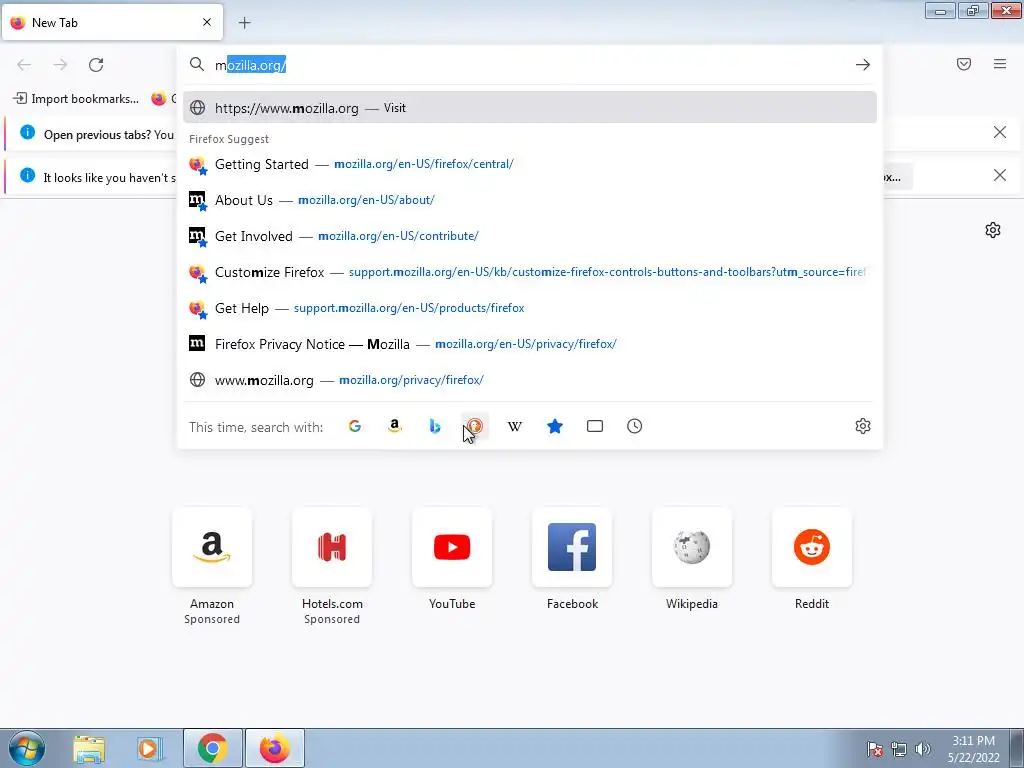This screenshot has height=768, width=1024.
Task: Click the taskbar clock showing 3:11 PM
Action: coord(973,748)
